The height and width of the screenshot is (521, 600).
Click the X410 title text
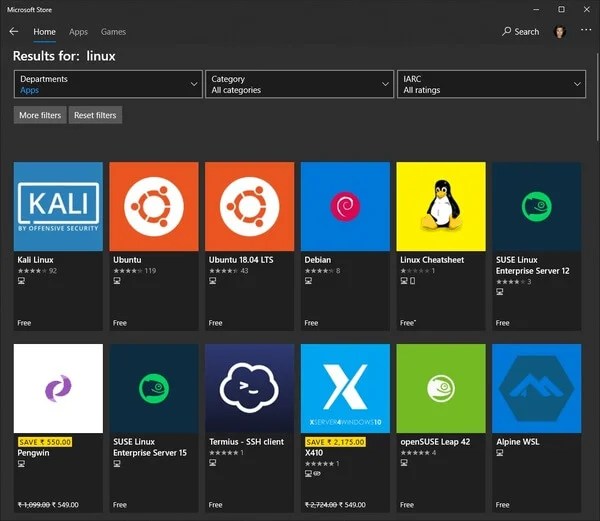[314, 453]
